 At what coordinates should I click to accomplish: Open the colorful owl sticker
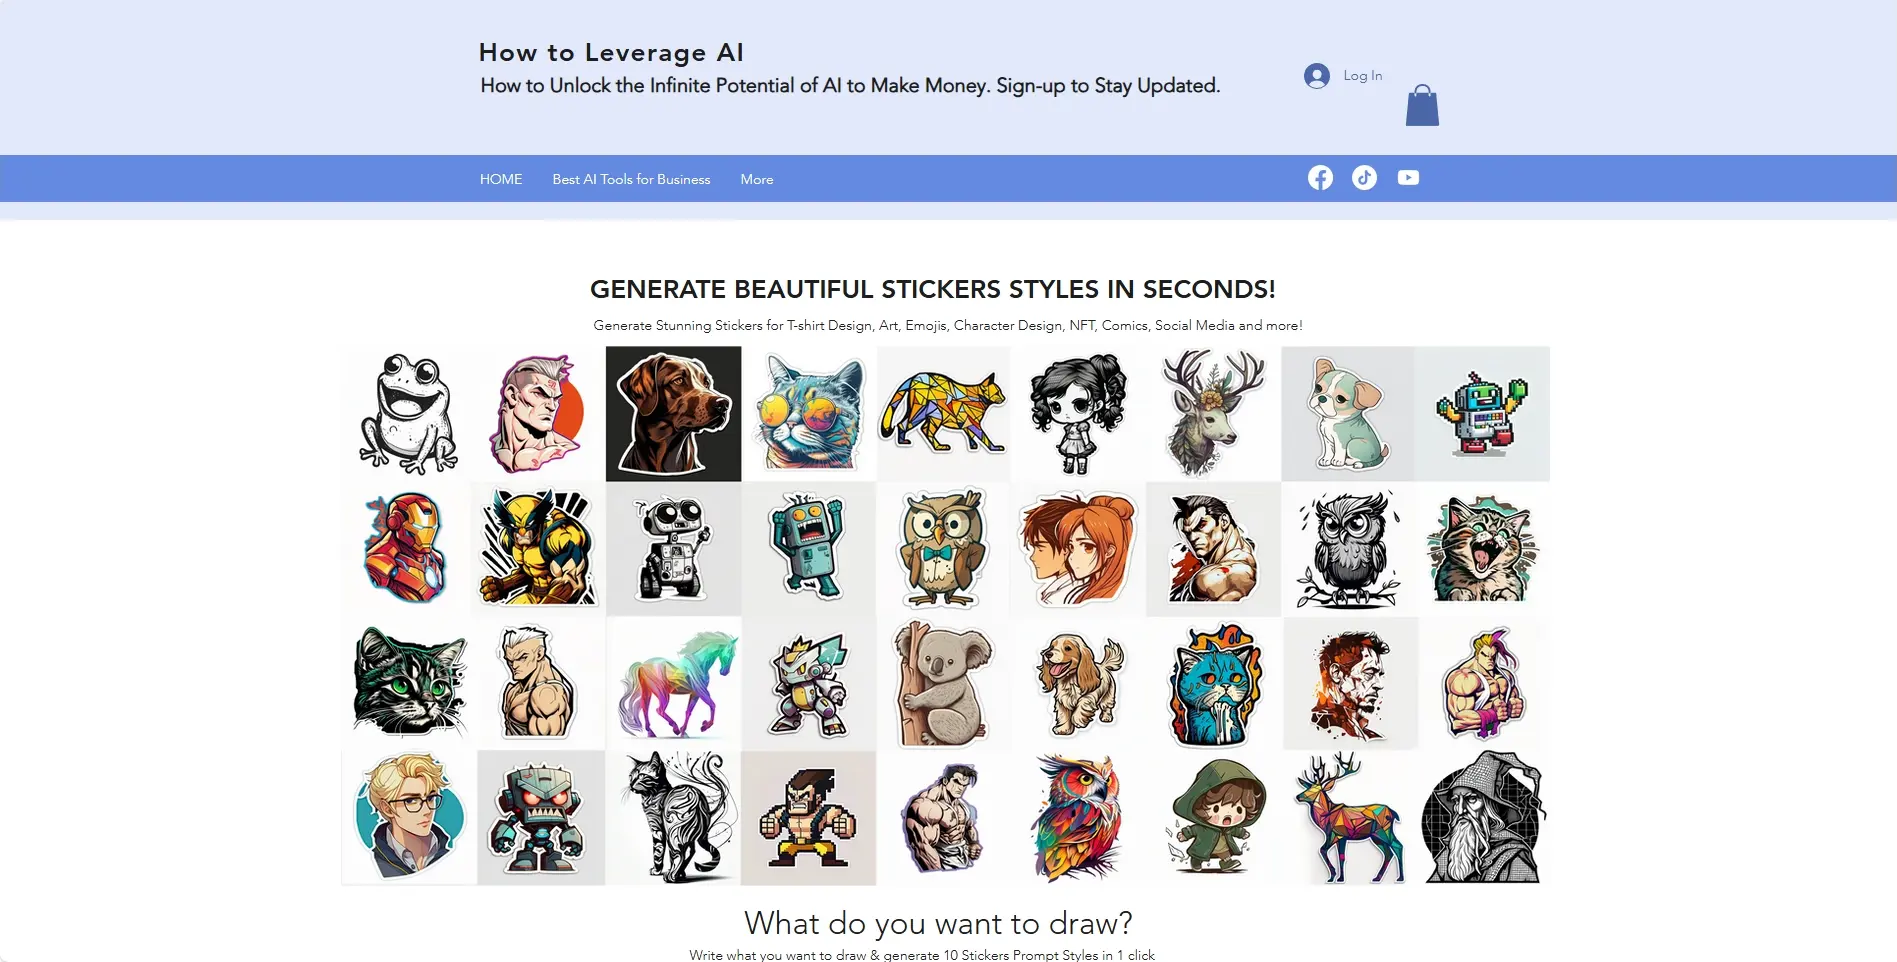[x=1078, y=818]
